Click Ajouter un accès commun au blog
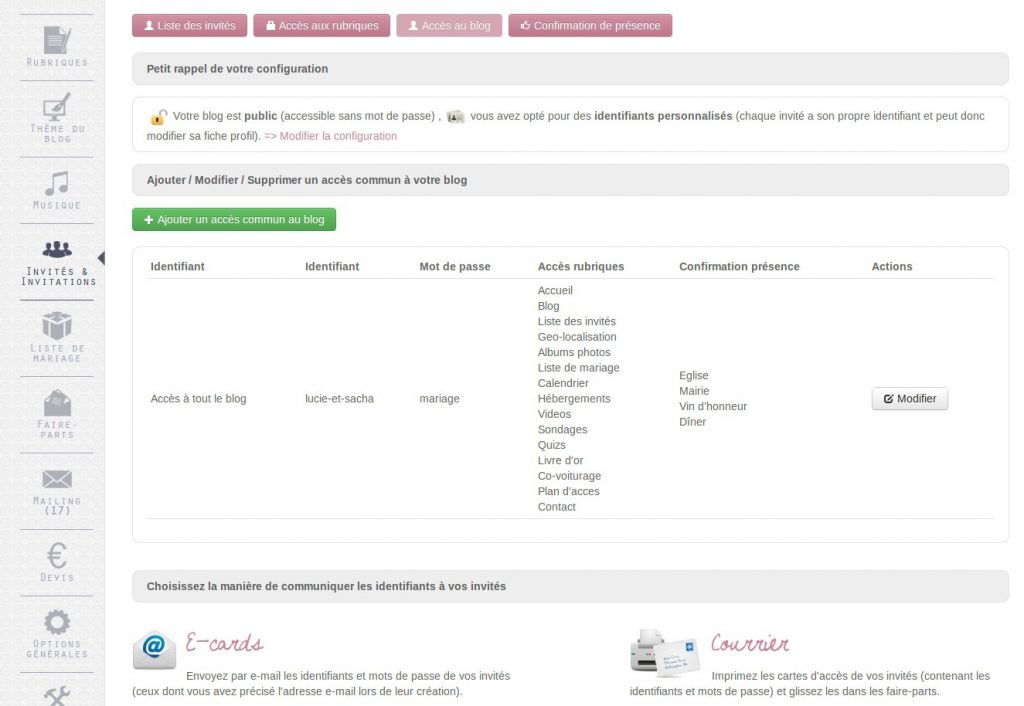 (x=233, y=218)
